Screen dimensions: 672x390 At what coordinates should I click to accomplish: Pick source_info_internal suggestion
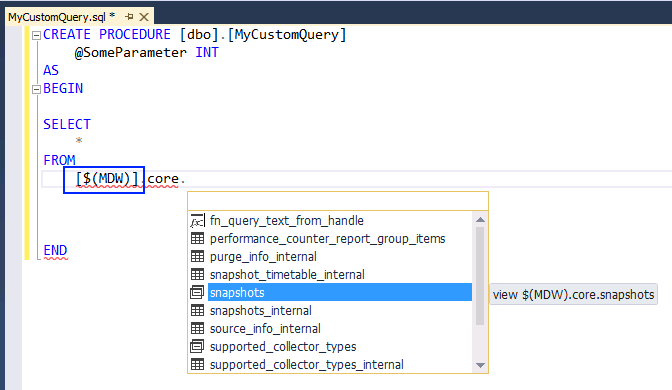click(x=265, y=329)
